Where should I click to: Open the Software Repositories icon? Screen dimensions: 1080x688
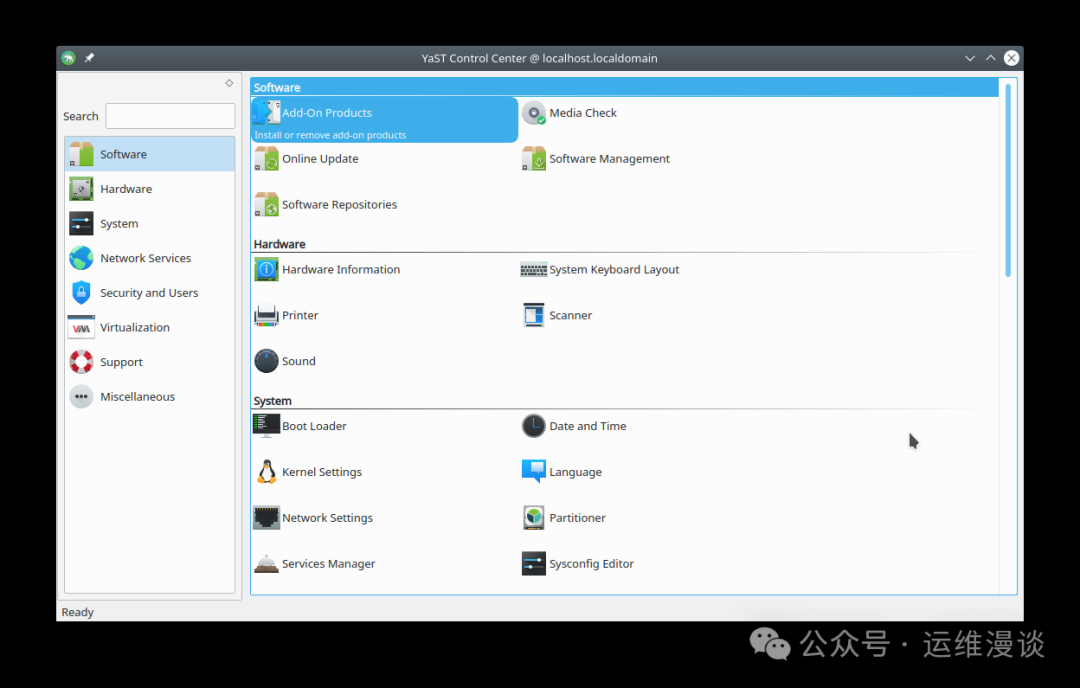click(266, 205)
